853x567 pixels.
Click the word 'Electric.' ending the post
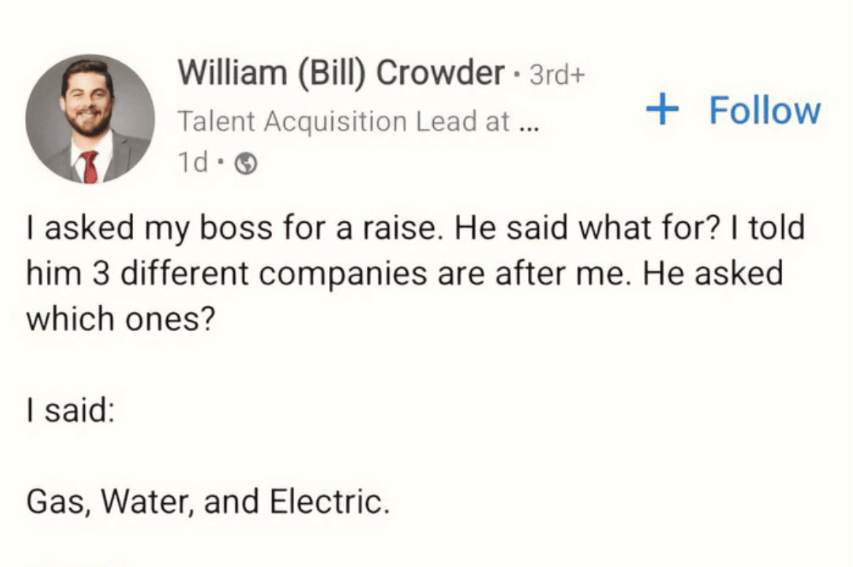point(328,502)
